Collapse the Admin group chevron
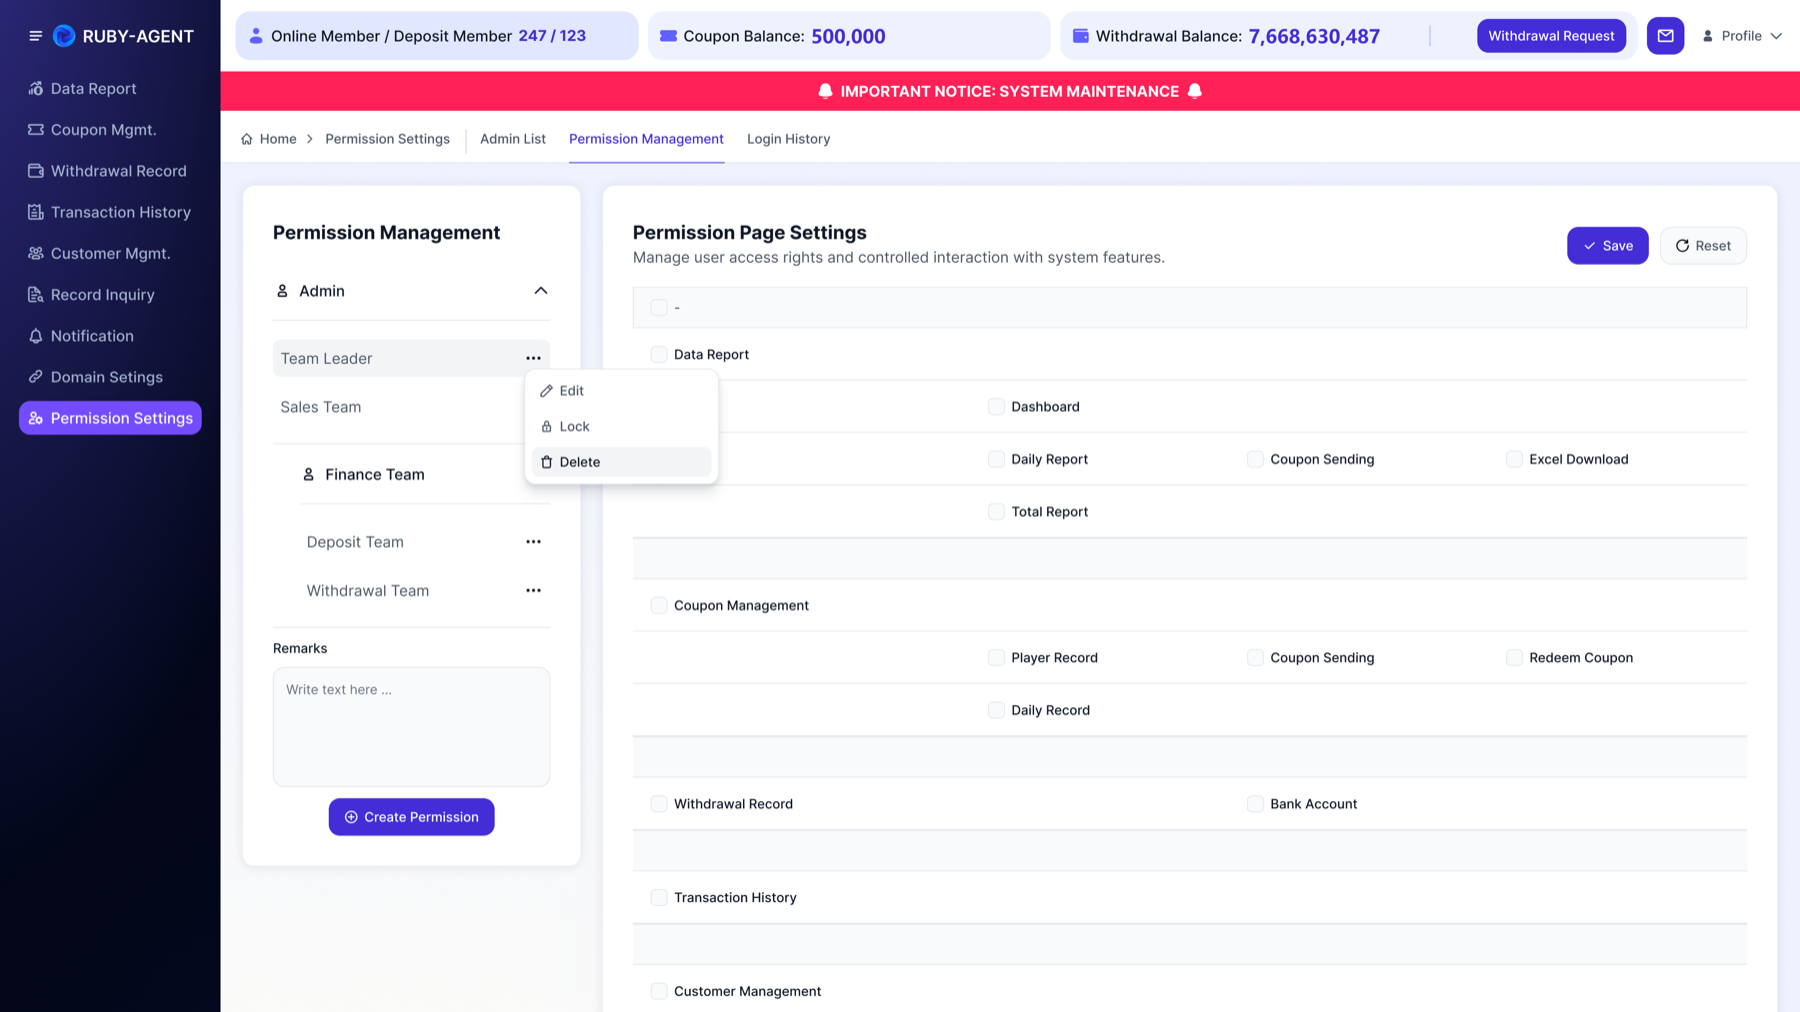Viewport: 1800px width, 1012px height. pyautogui.click(x=541, y=291)
